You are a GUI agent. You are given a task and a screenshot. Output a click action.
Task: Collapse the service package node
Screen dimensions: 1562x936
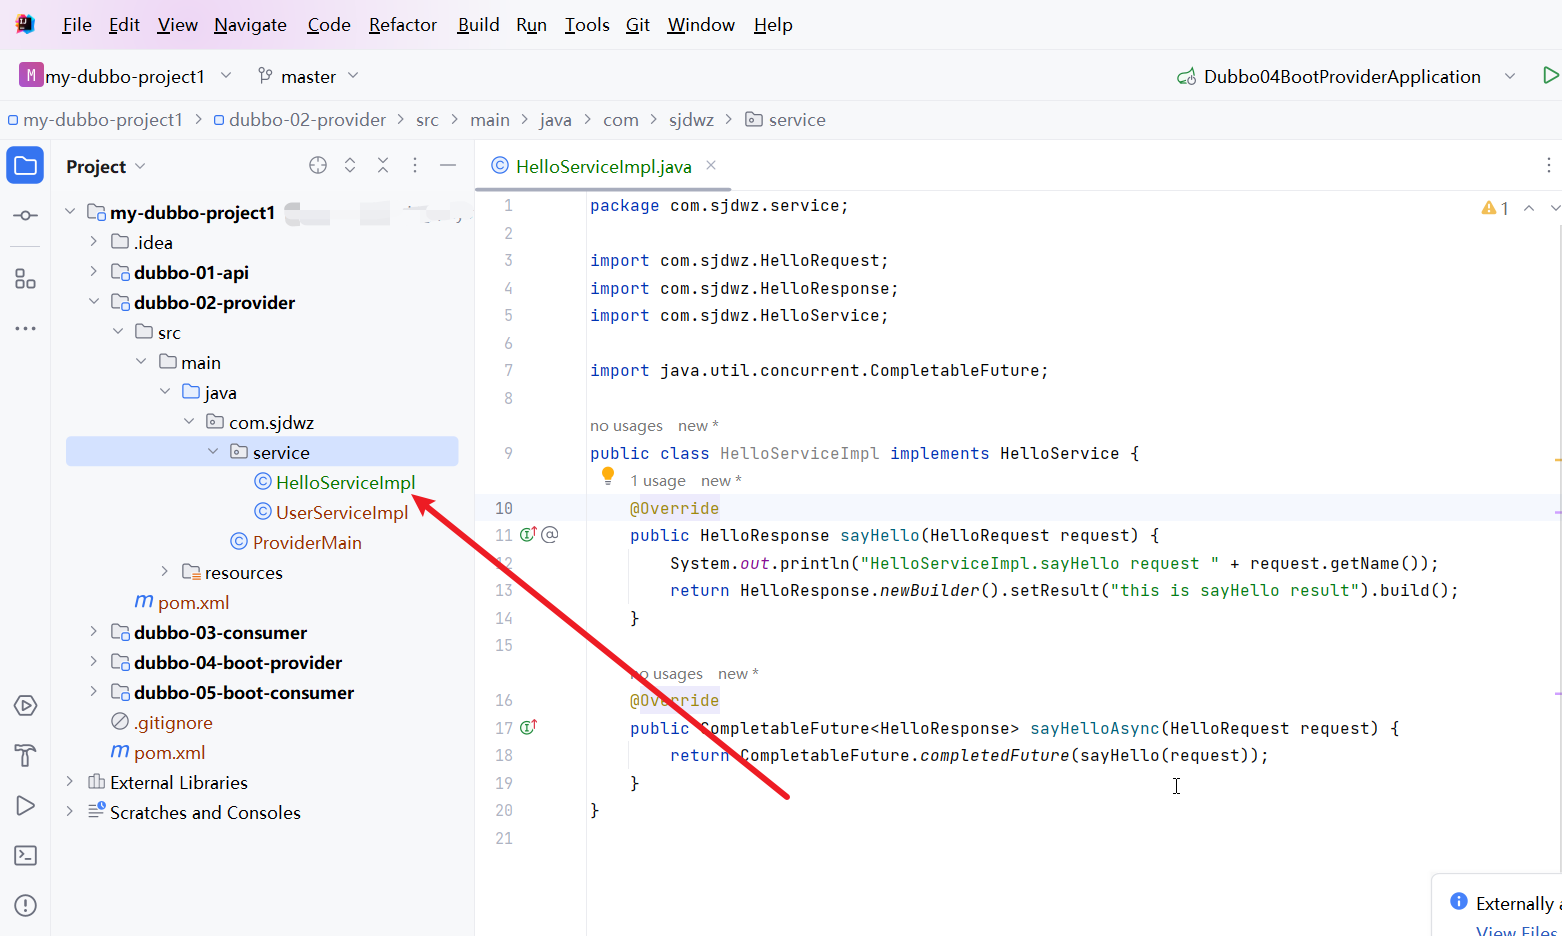pyautogui.click(x=212, y=451)
